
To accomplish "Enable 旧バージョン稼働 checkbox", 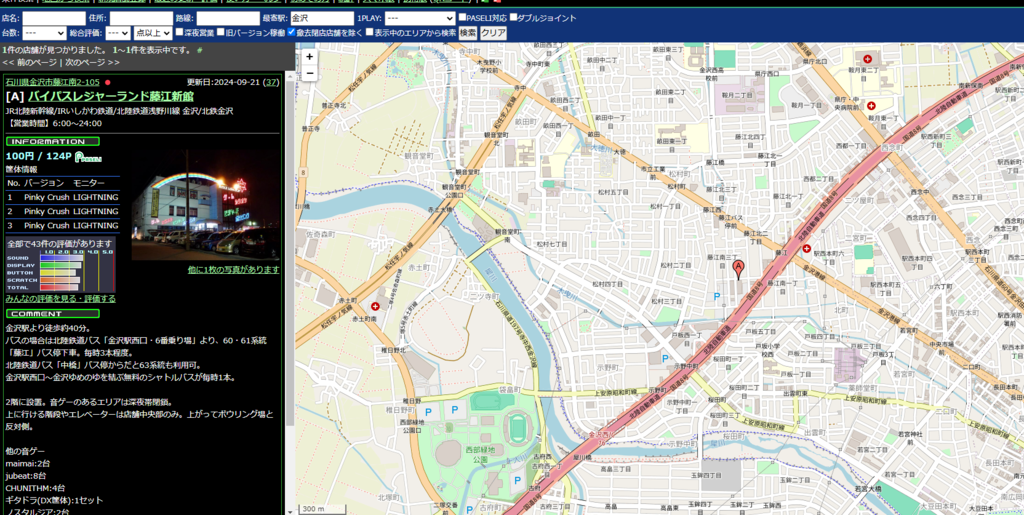I will [x=221, y=31].
